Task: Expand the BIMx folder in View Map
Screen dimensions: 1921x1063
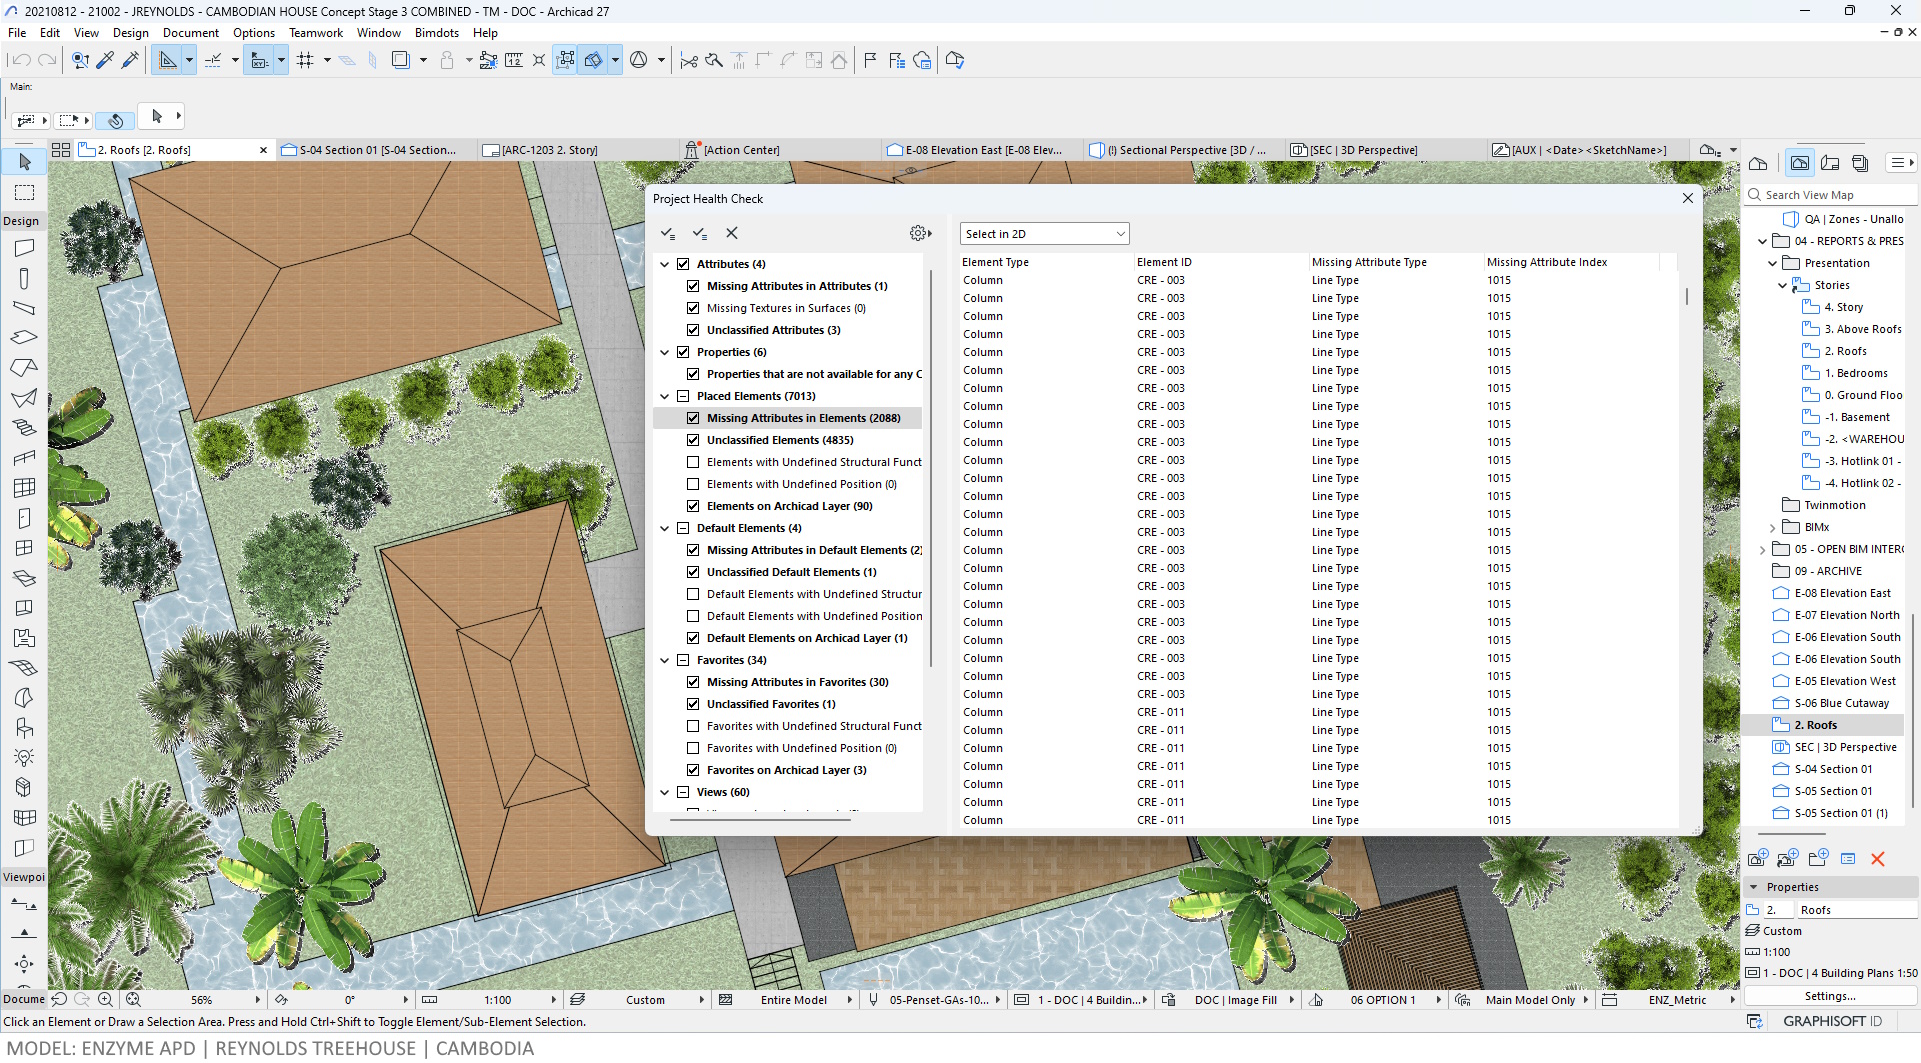Action: click(x=1773, y=527)
